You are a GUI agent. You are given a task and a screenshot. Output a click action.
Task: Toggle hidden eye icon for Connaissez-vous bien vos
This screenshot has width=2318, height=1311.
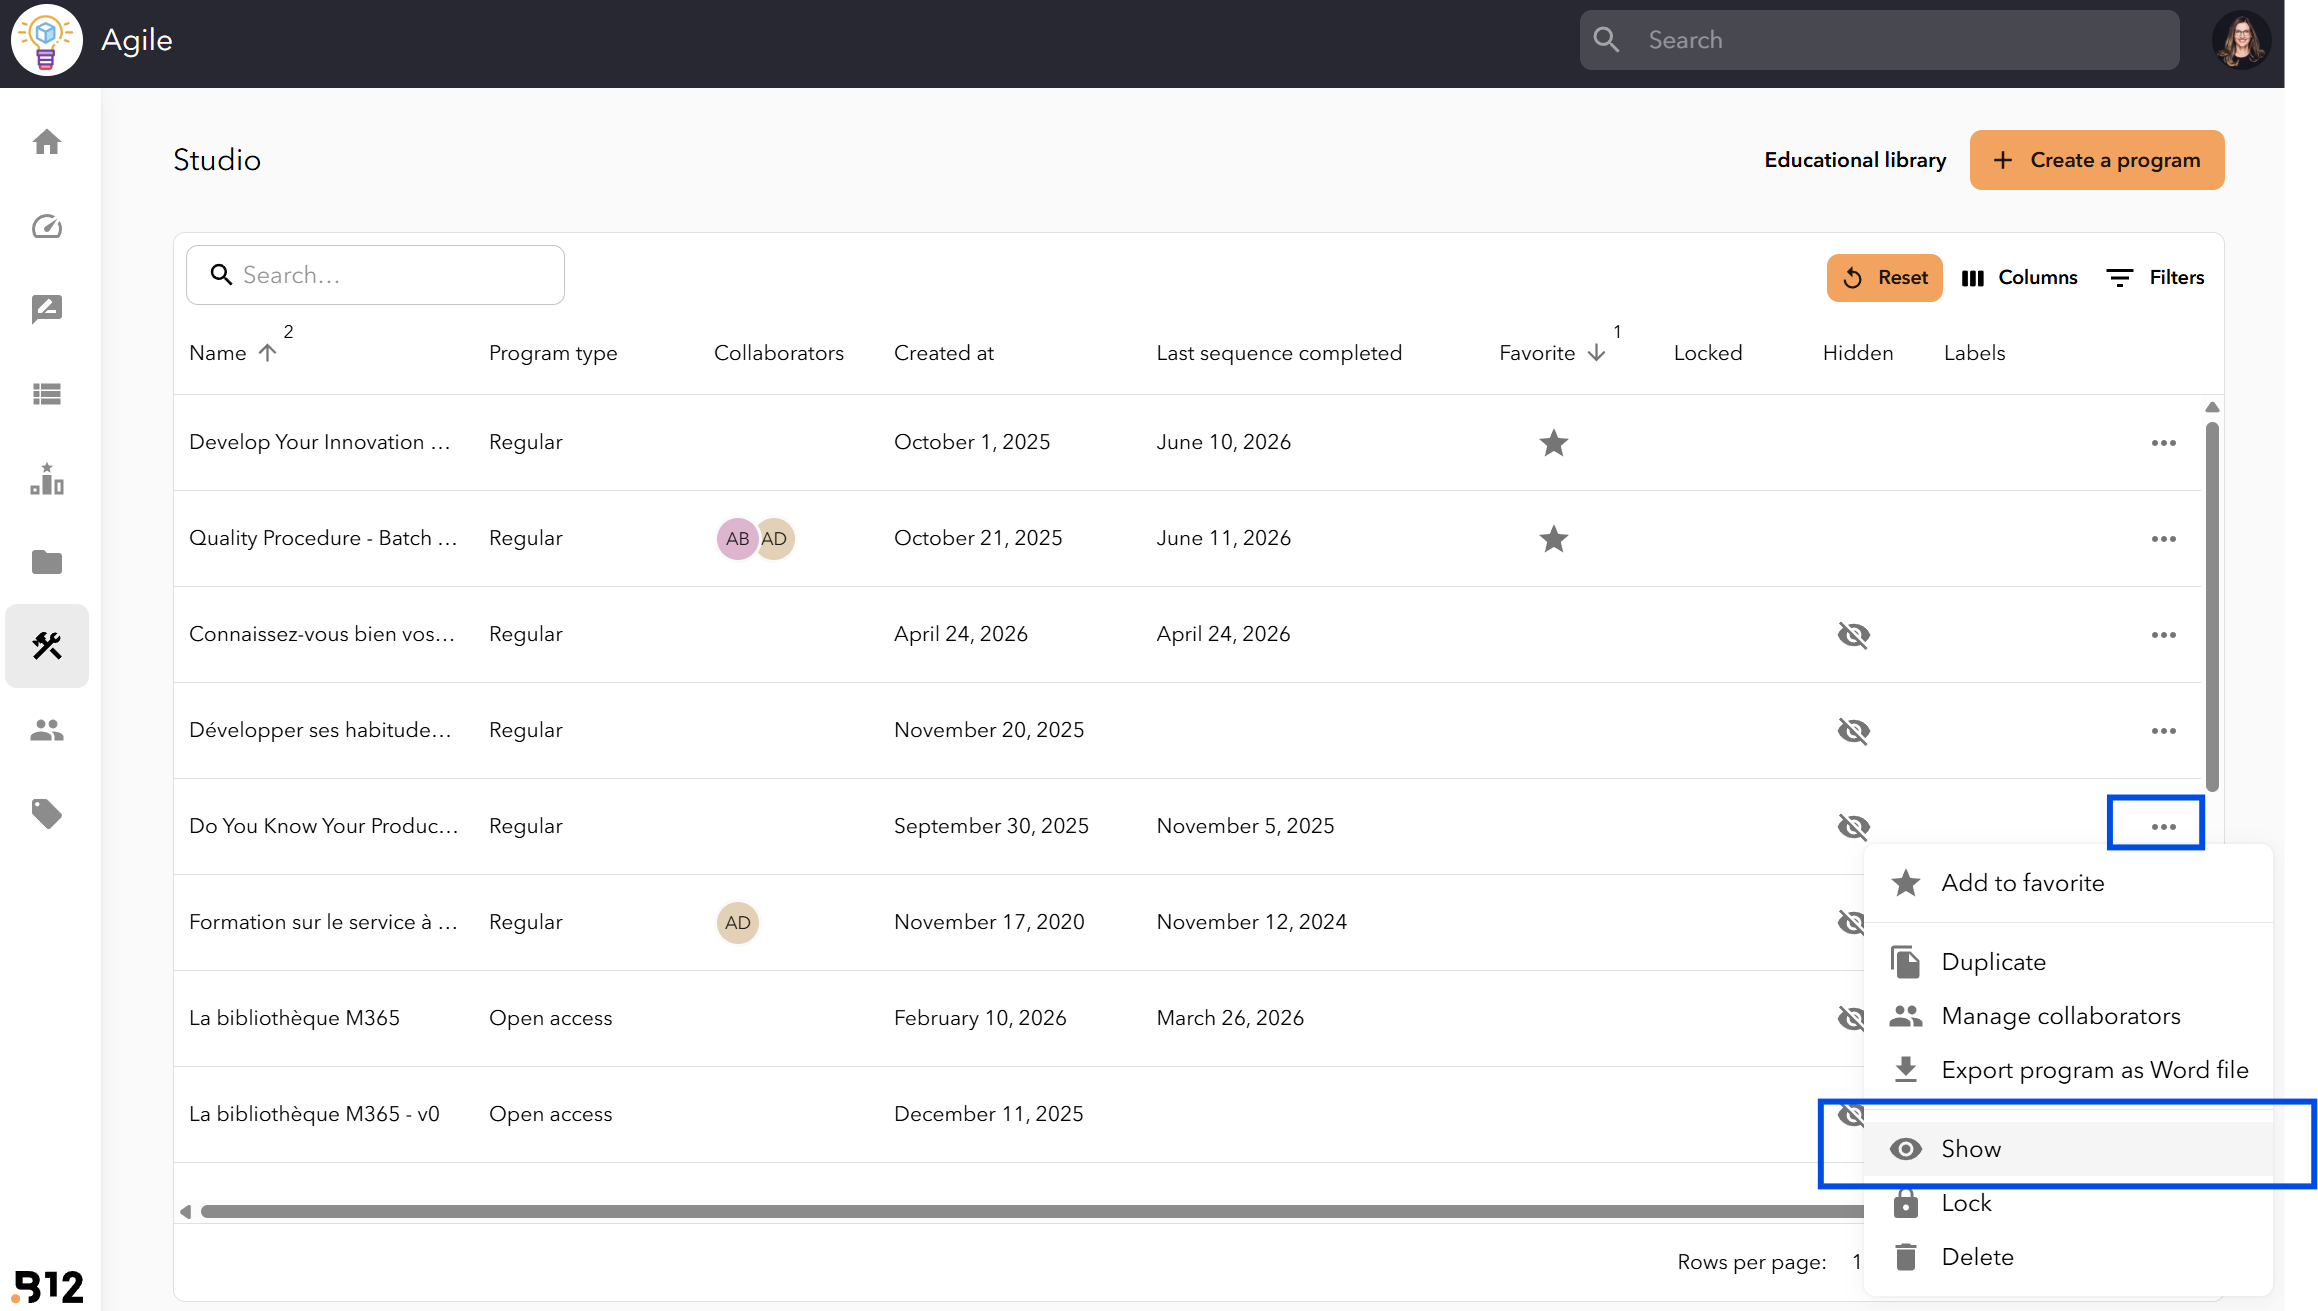pyautogui.click(x=1853, y=634)
